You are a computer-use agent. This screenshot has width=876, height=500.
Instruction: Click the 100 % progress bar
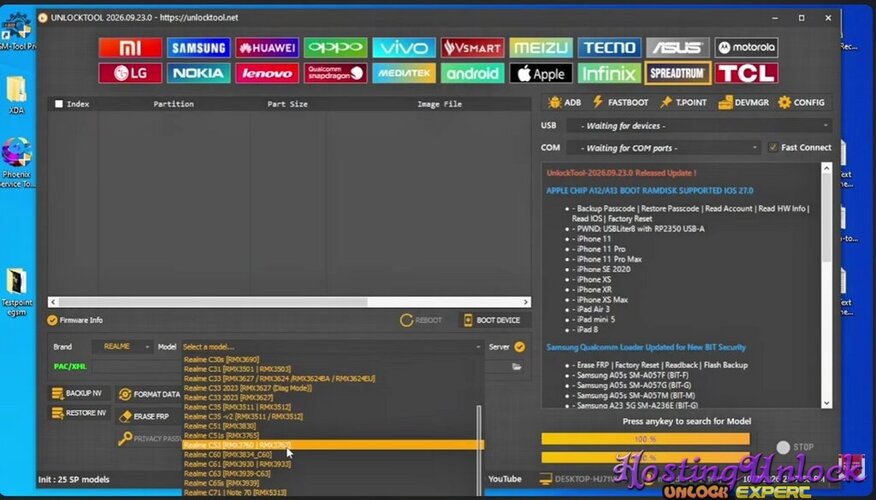tap(645, 439)
